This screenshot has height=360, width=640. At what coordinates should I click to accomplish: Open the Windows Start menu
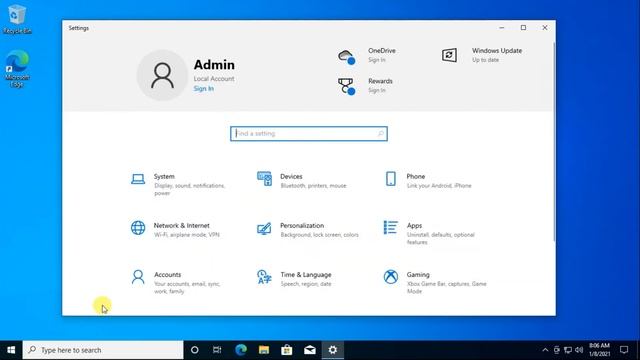(x=11, y=350)
